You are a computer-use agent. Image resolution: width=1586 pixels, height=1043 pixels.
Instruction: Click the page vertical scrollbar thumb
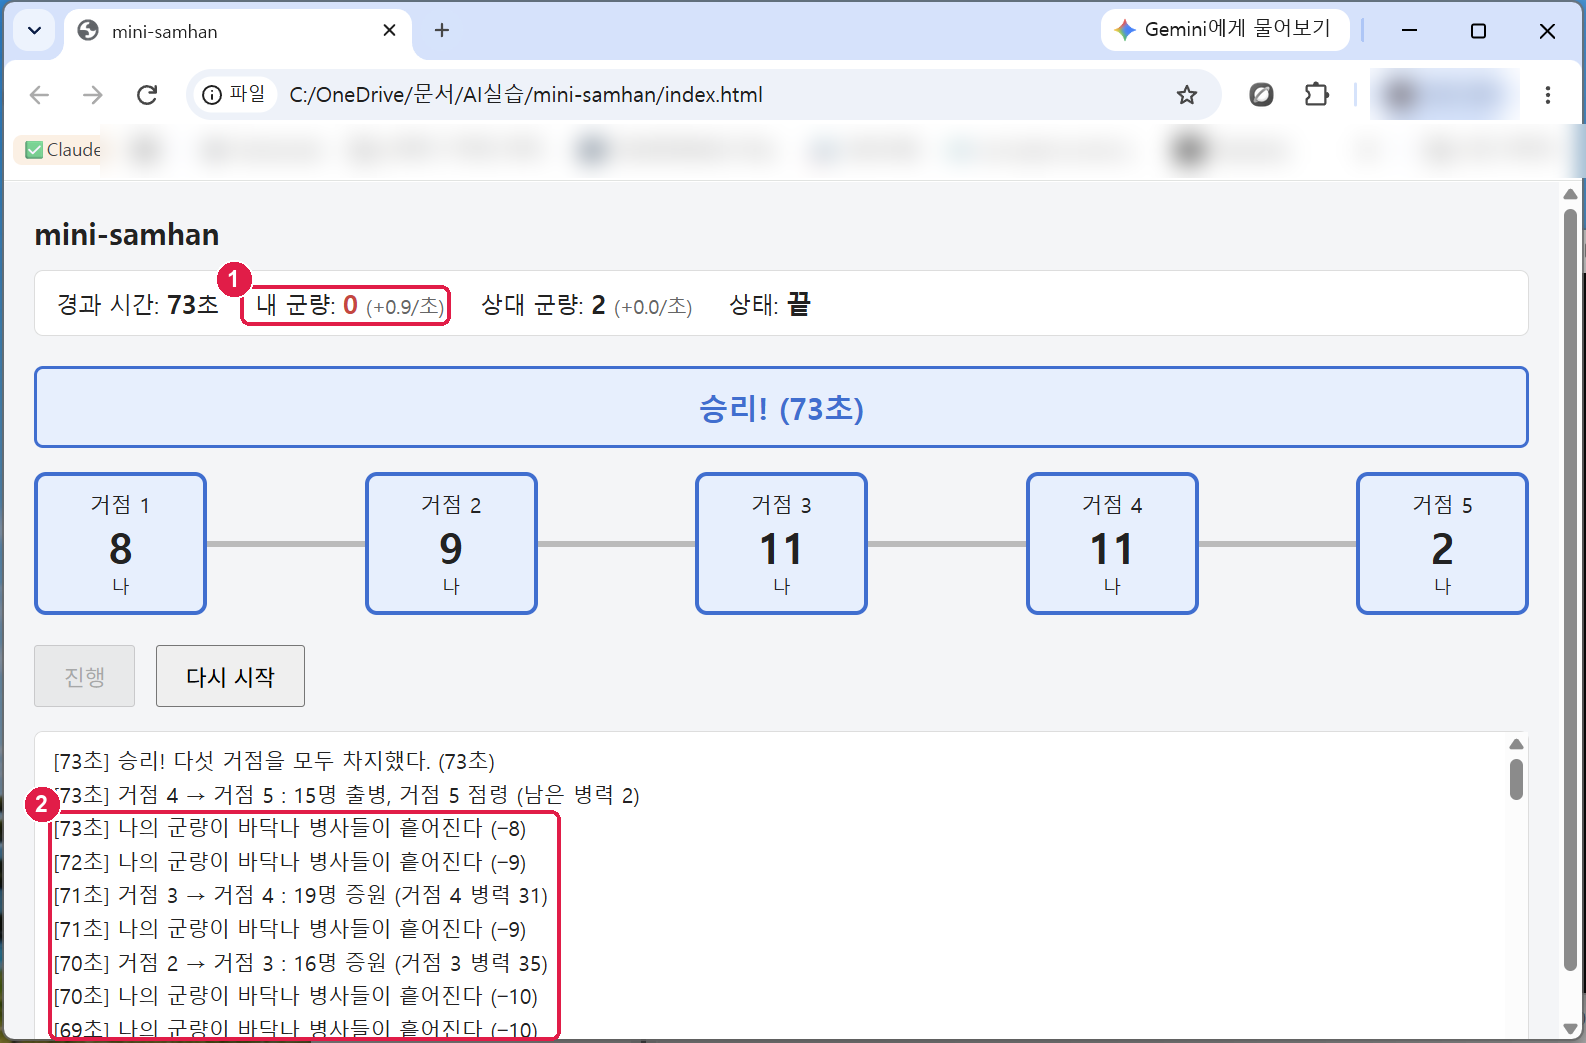click(x=1570, y=590)
